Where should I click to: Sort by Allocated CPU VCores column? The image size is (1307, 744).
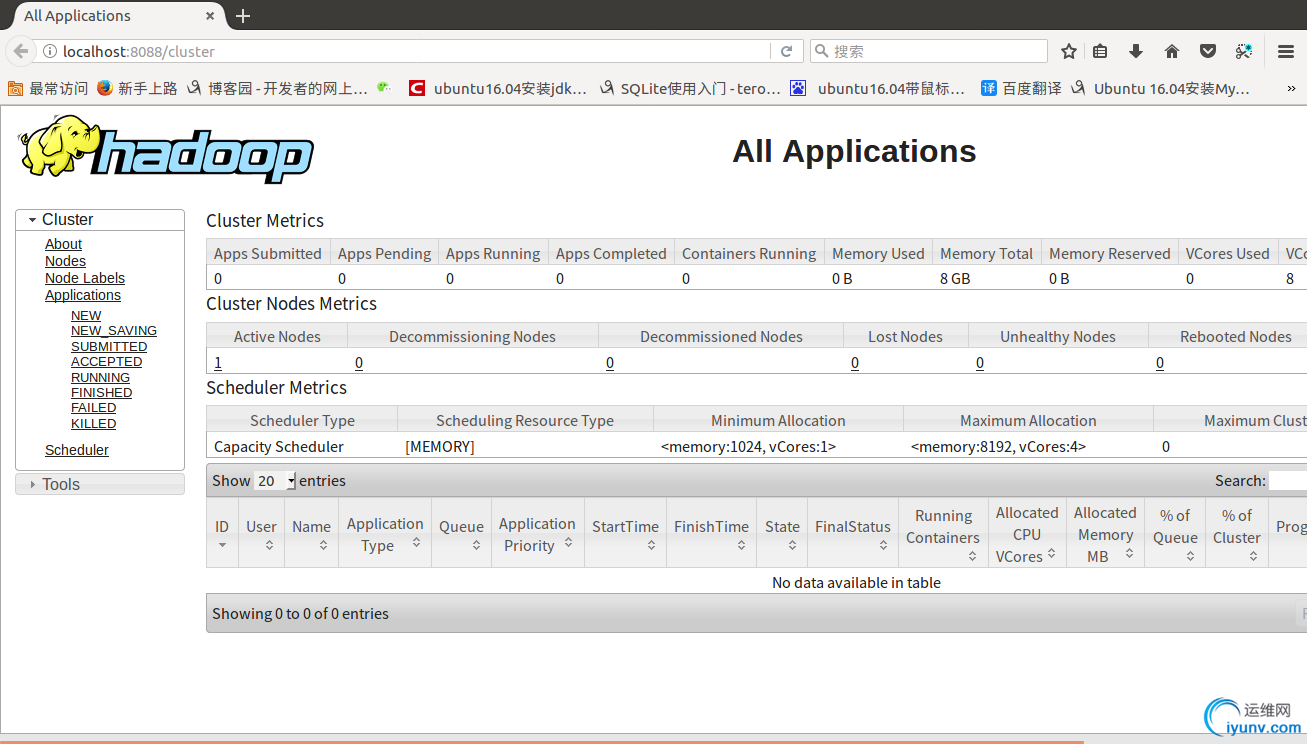tap(1027, 534)
